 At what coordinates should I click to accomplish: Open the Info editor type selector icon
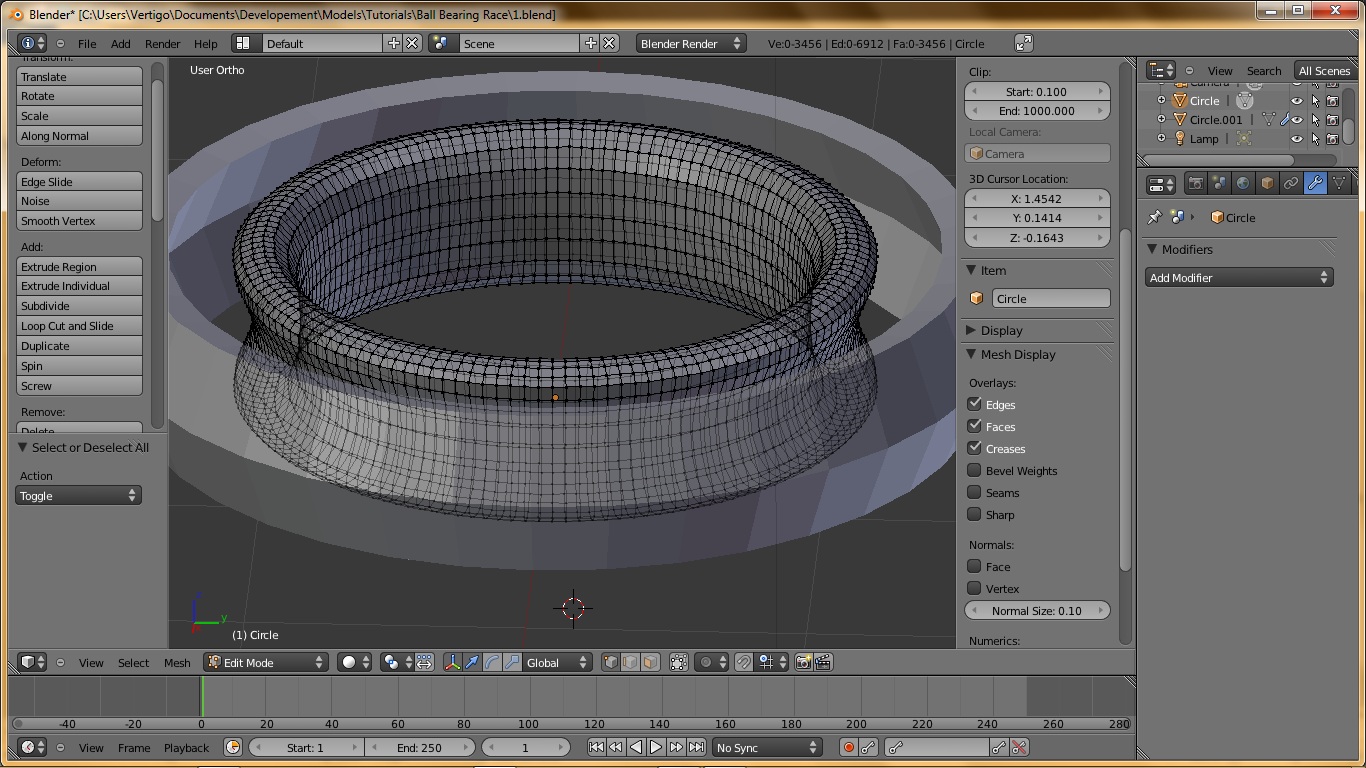33,43
